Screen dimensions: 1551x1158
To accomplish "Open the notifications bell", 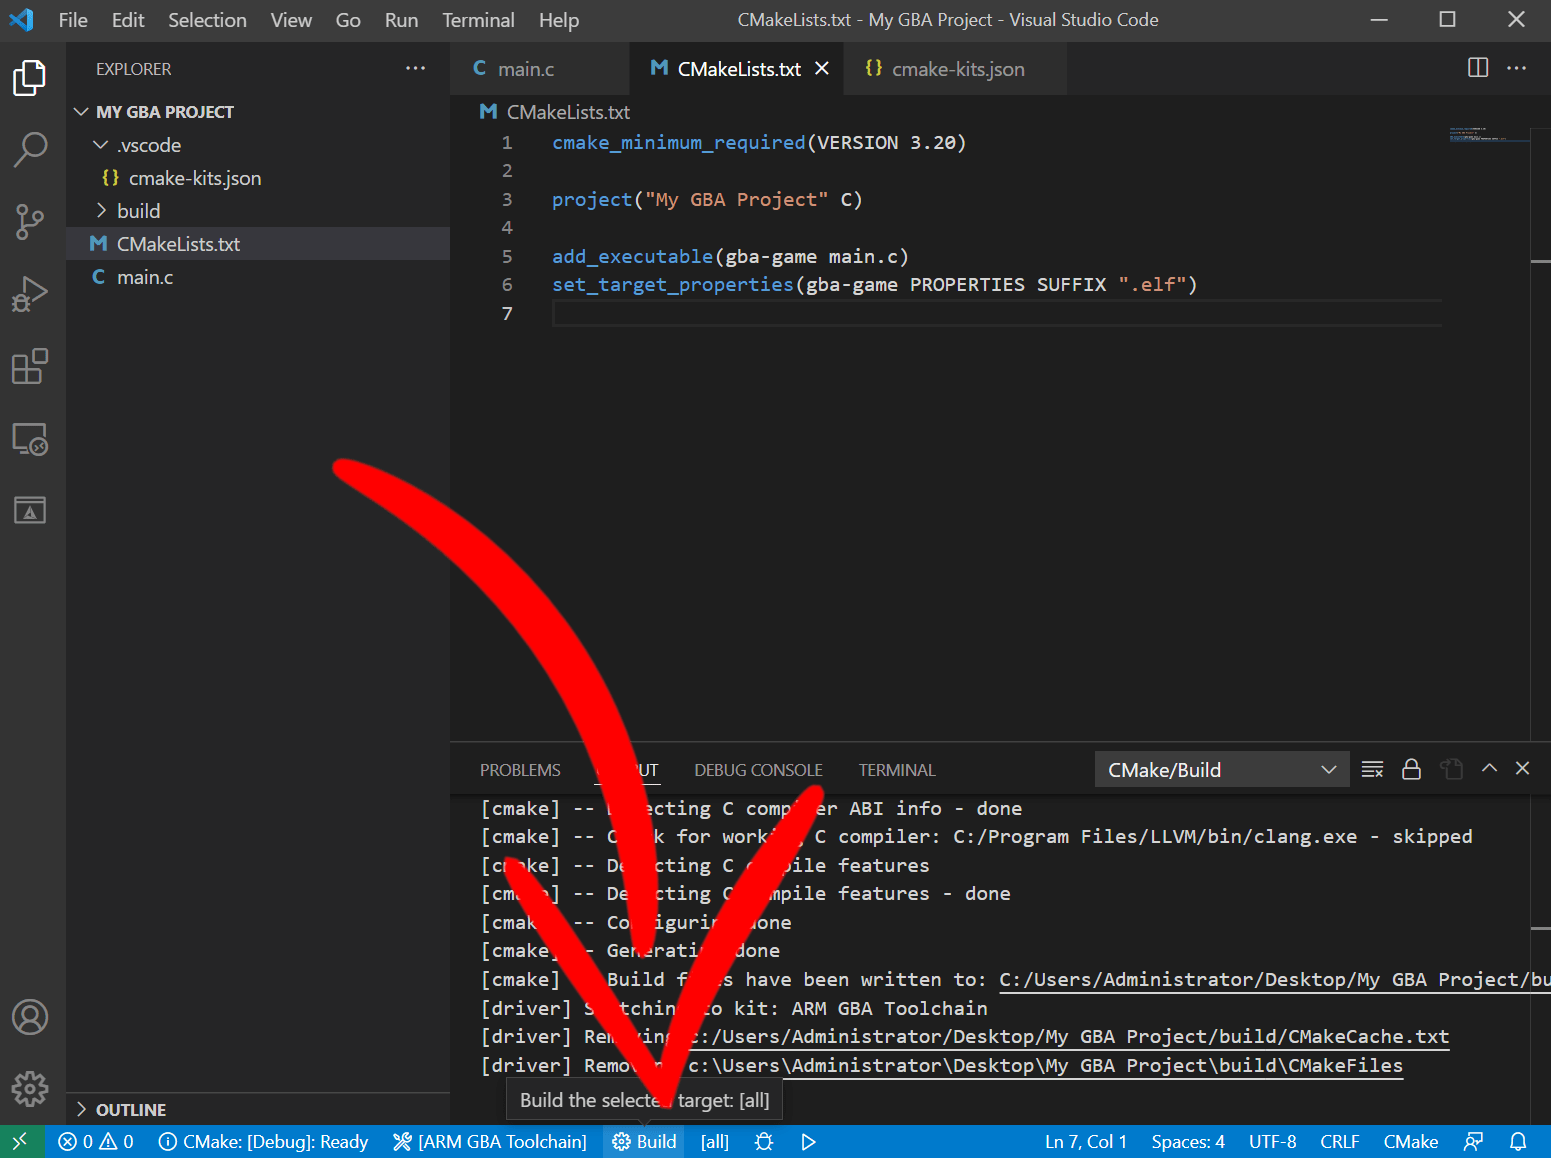I will pos(1518,1141).
